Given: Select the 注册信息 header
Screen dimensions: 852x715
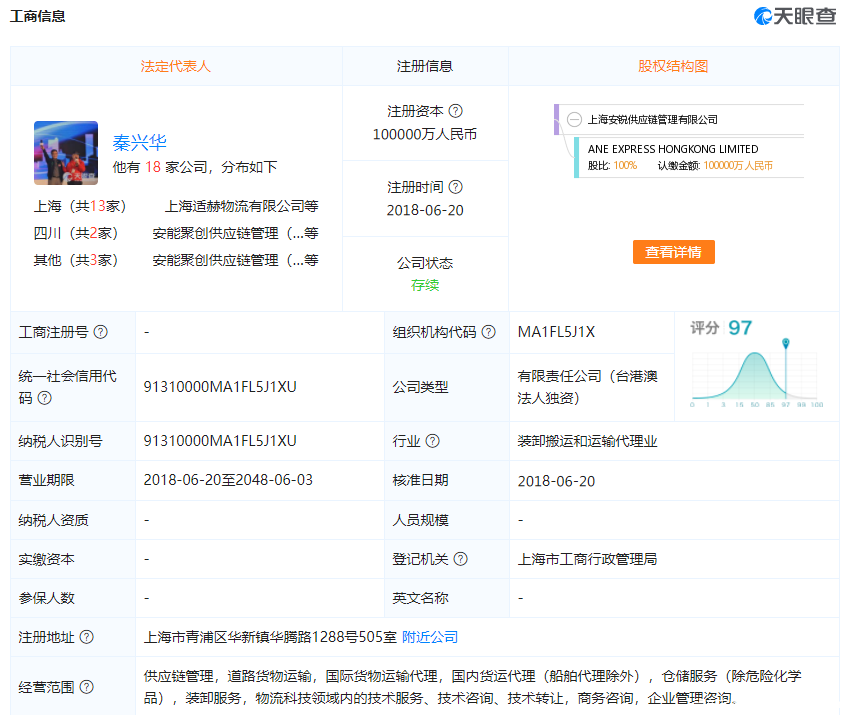Looking at the screenshot, I should (x=425, y=66).
